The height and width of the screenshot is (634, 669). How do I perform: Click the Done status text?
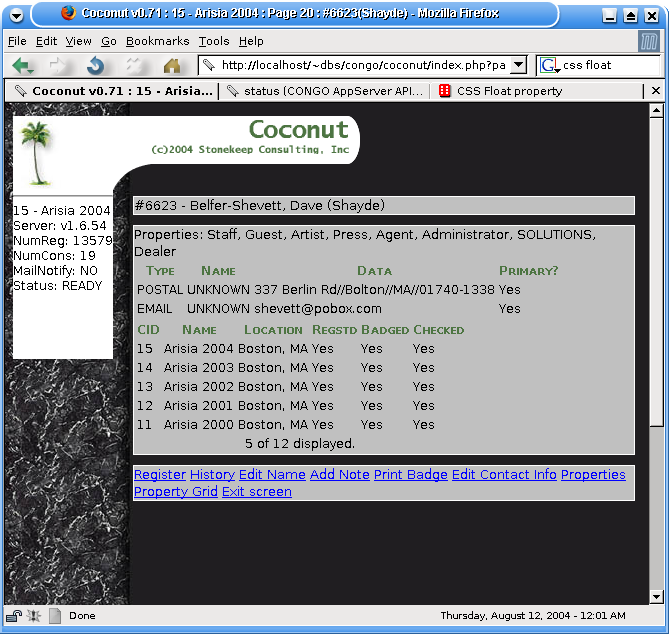[x=82, y=616]
